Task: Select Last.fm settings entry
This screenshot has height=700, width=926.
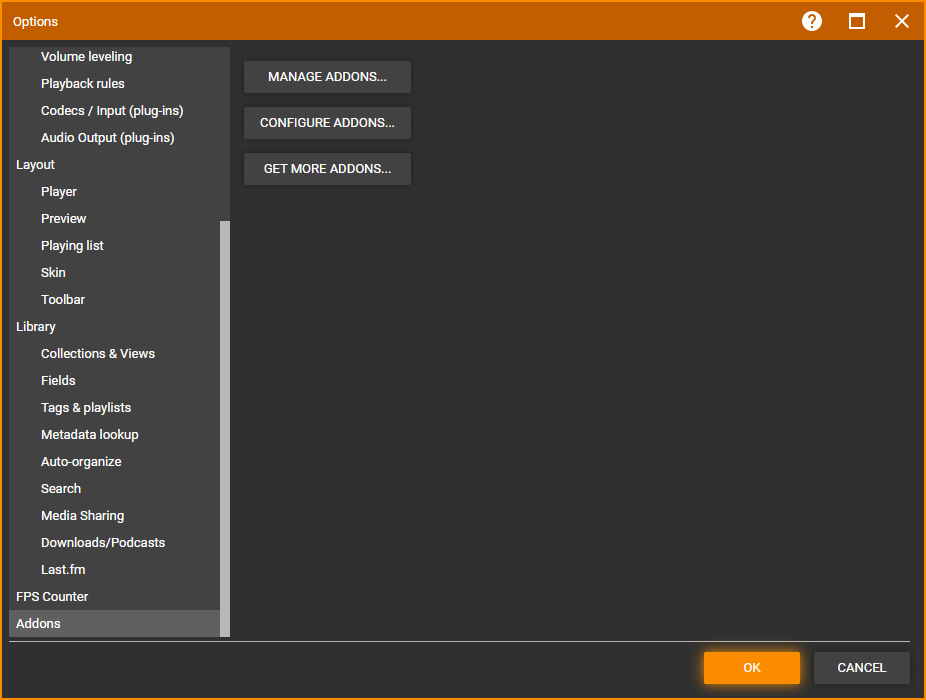Action: (x=63, y=570)
